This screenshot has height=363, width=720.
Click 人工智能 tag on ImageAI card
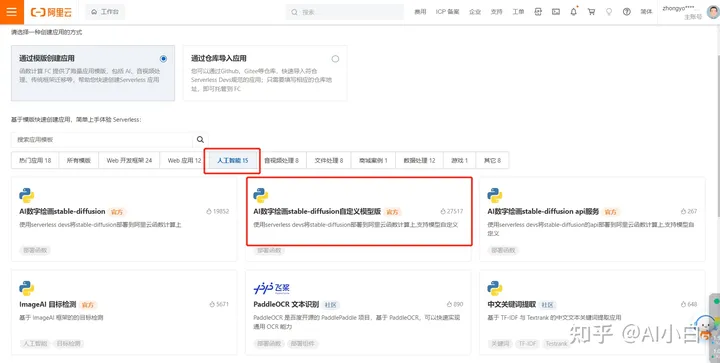coord(35,343)
